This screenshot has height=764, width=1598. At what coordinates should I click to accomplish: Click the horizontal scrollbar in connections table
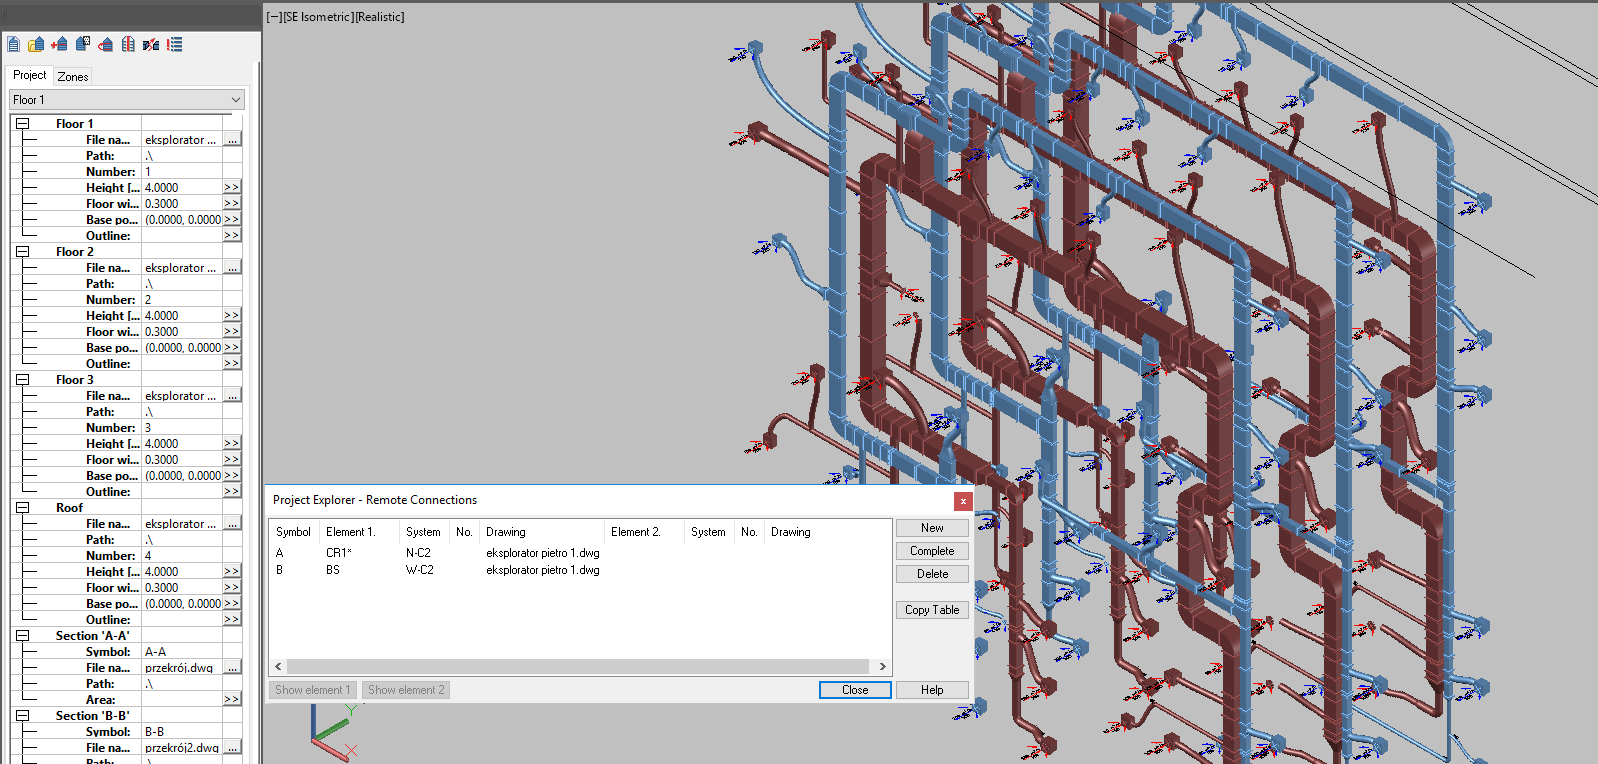(x=578, y=666)
